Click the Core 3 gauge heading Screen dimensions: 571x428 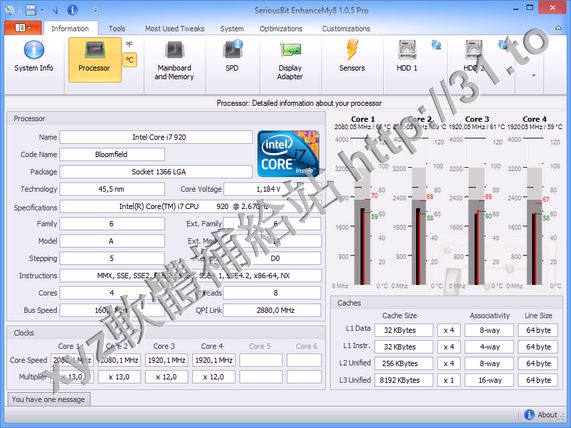click(x=477, y=119)
